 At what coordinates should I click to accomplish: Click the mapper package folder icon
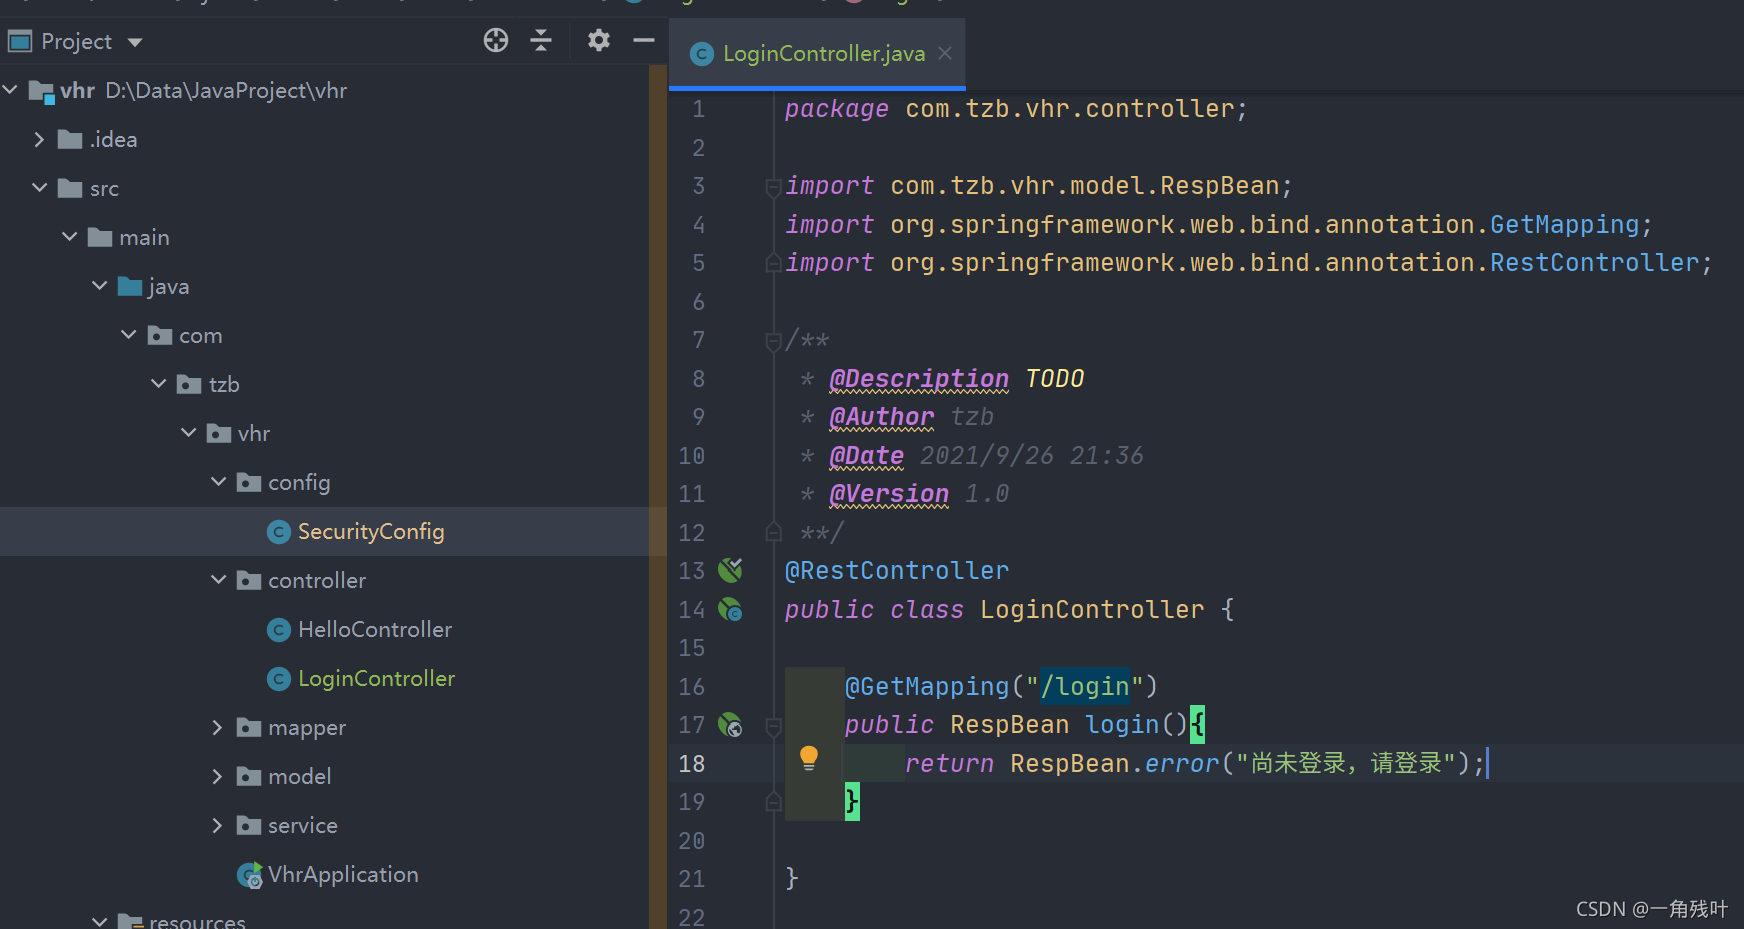[x=249, y=727]
